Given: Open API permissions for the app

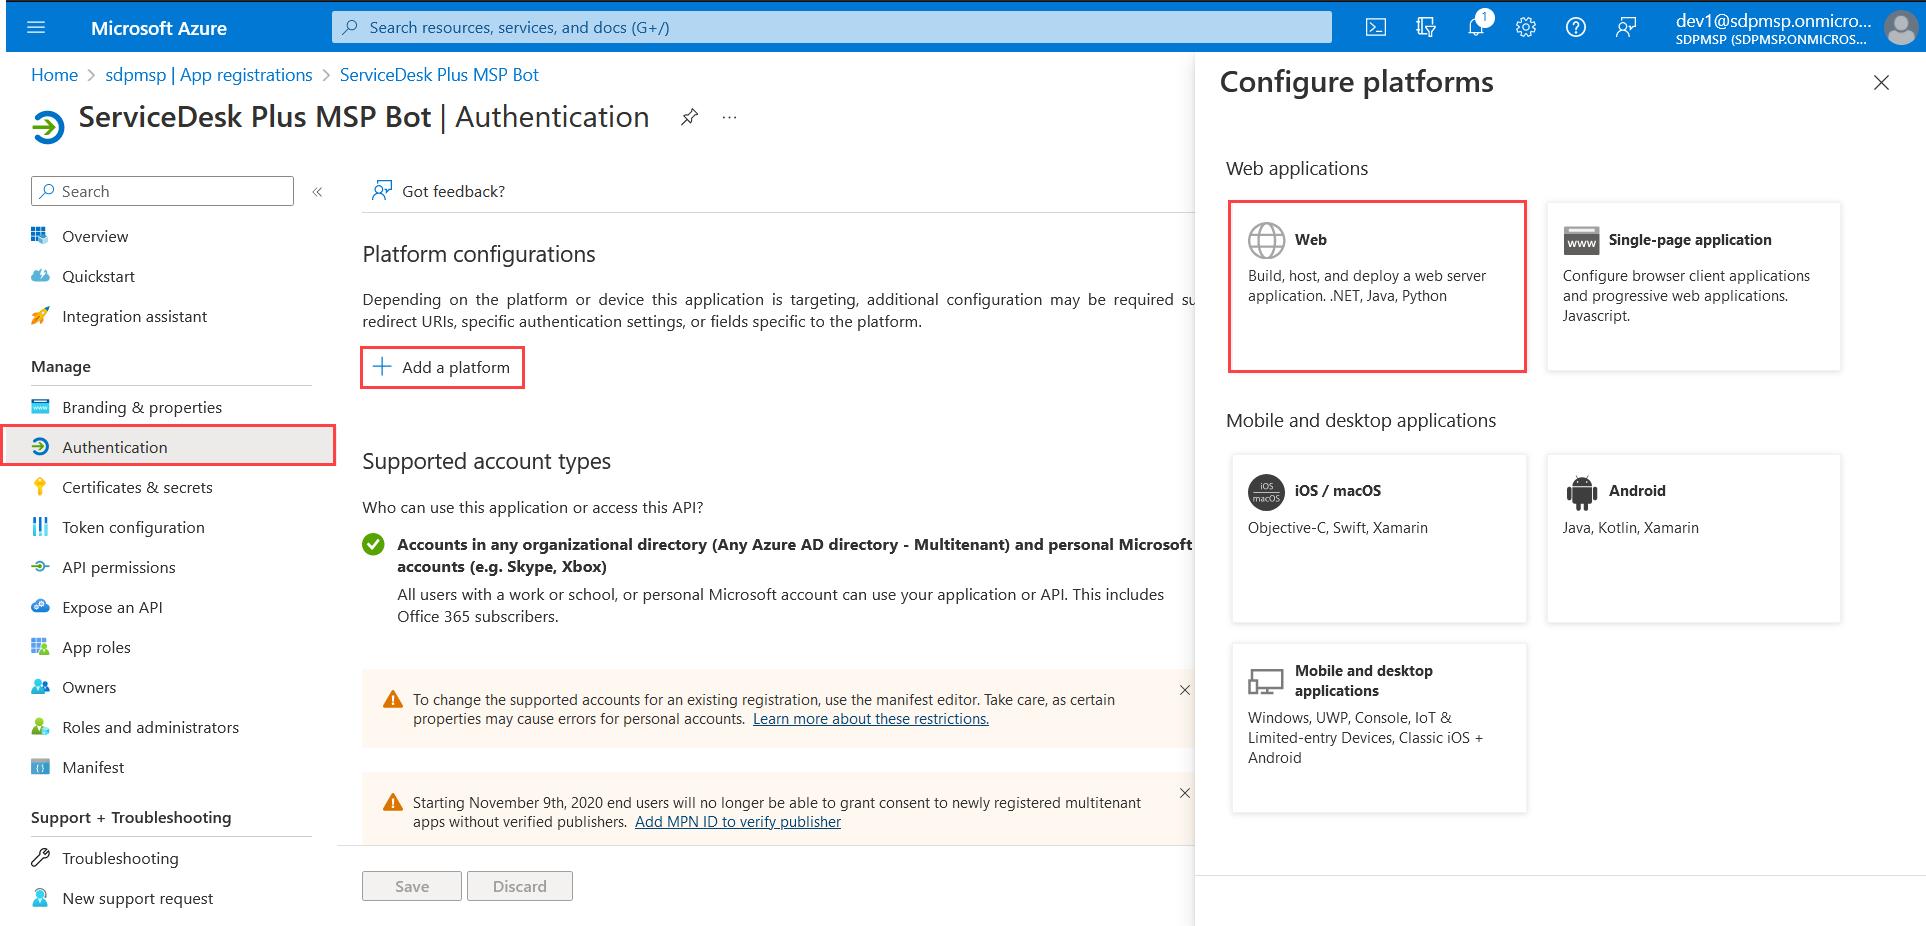Looking at the screenshot, I should tap(117, 567).
